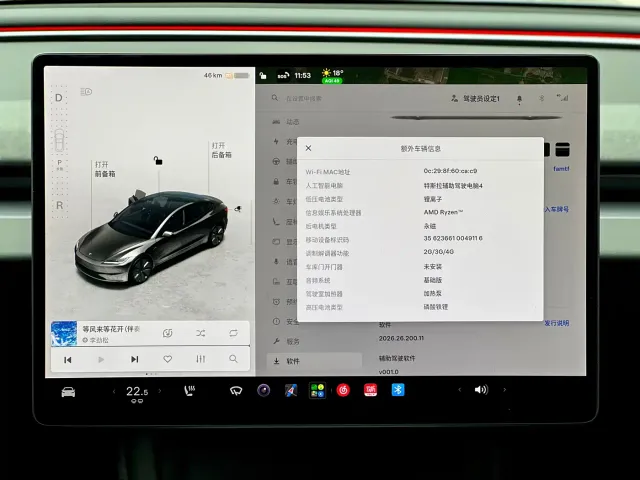The image size is (640, 480).
Task: Tap 打开前备箱 to open front trunk
Action: point(105,169)
